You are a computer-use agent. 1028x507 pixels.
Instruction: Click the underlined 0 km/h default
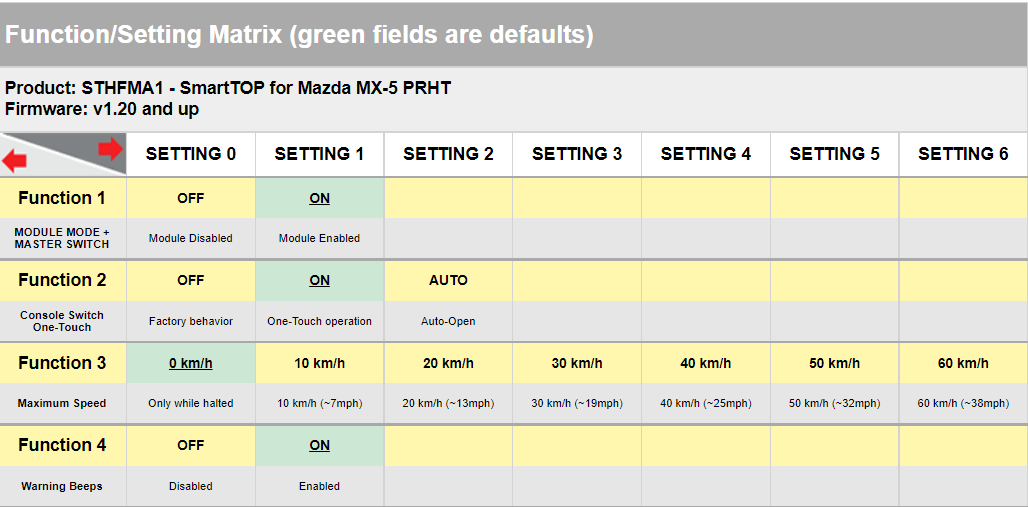tap(191, 363)
